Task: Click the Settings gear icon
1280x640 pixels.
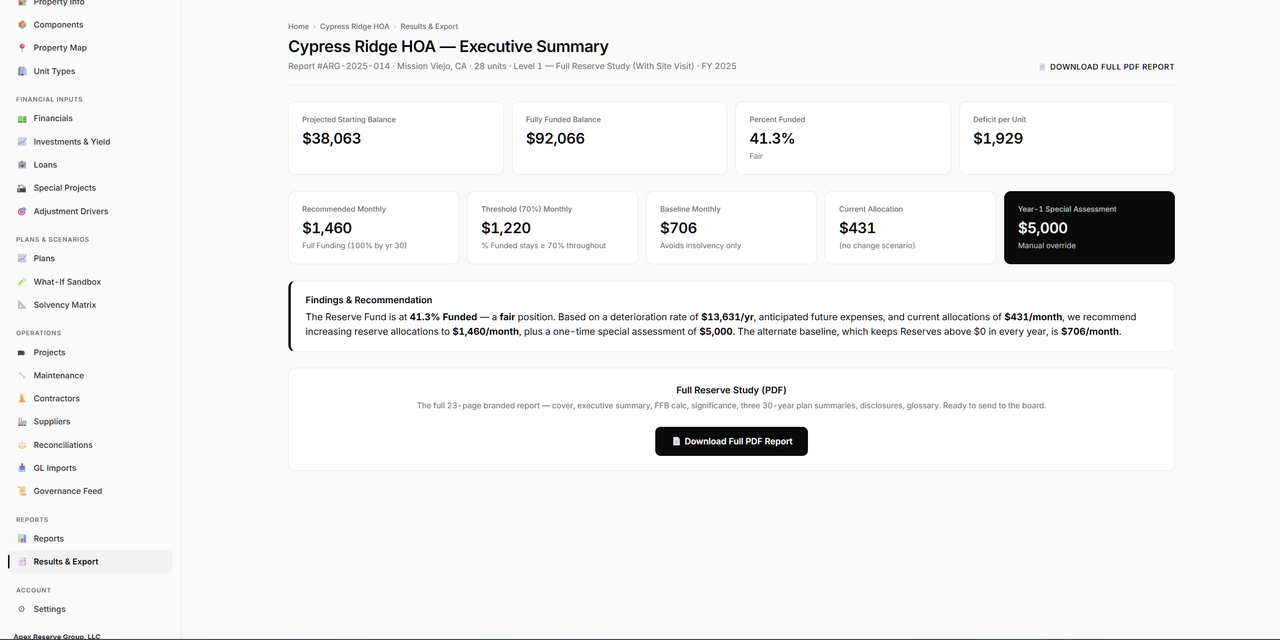Action: [x=22, y=608]
